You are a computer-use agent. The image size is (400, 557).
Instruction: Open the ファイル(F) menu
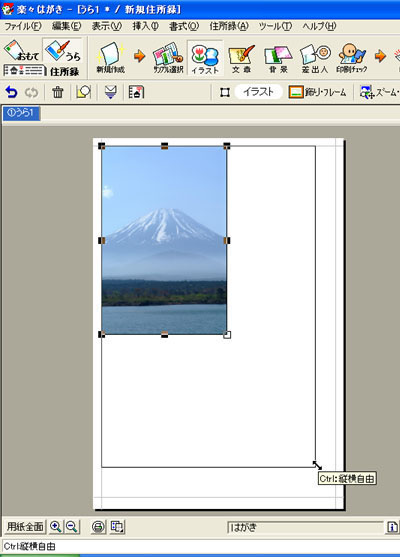[x=23, y=26]
